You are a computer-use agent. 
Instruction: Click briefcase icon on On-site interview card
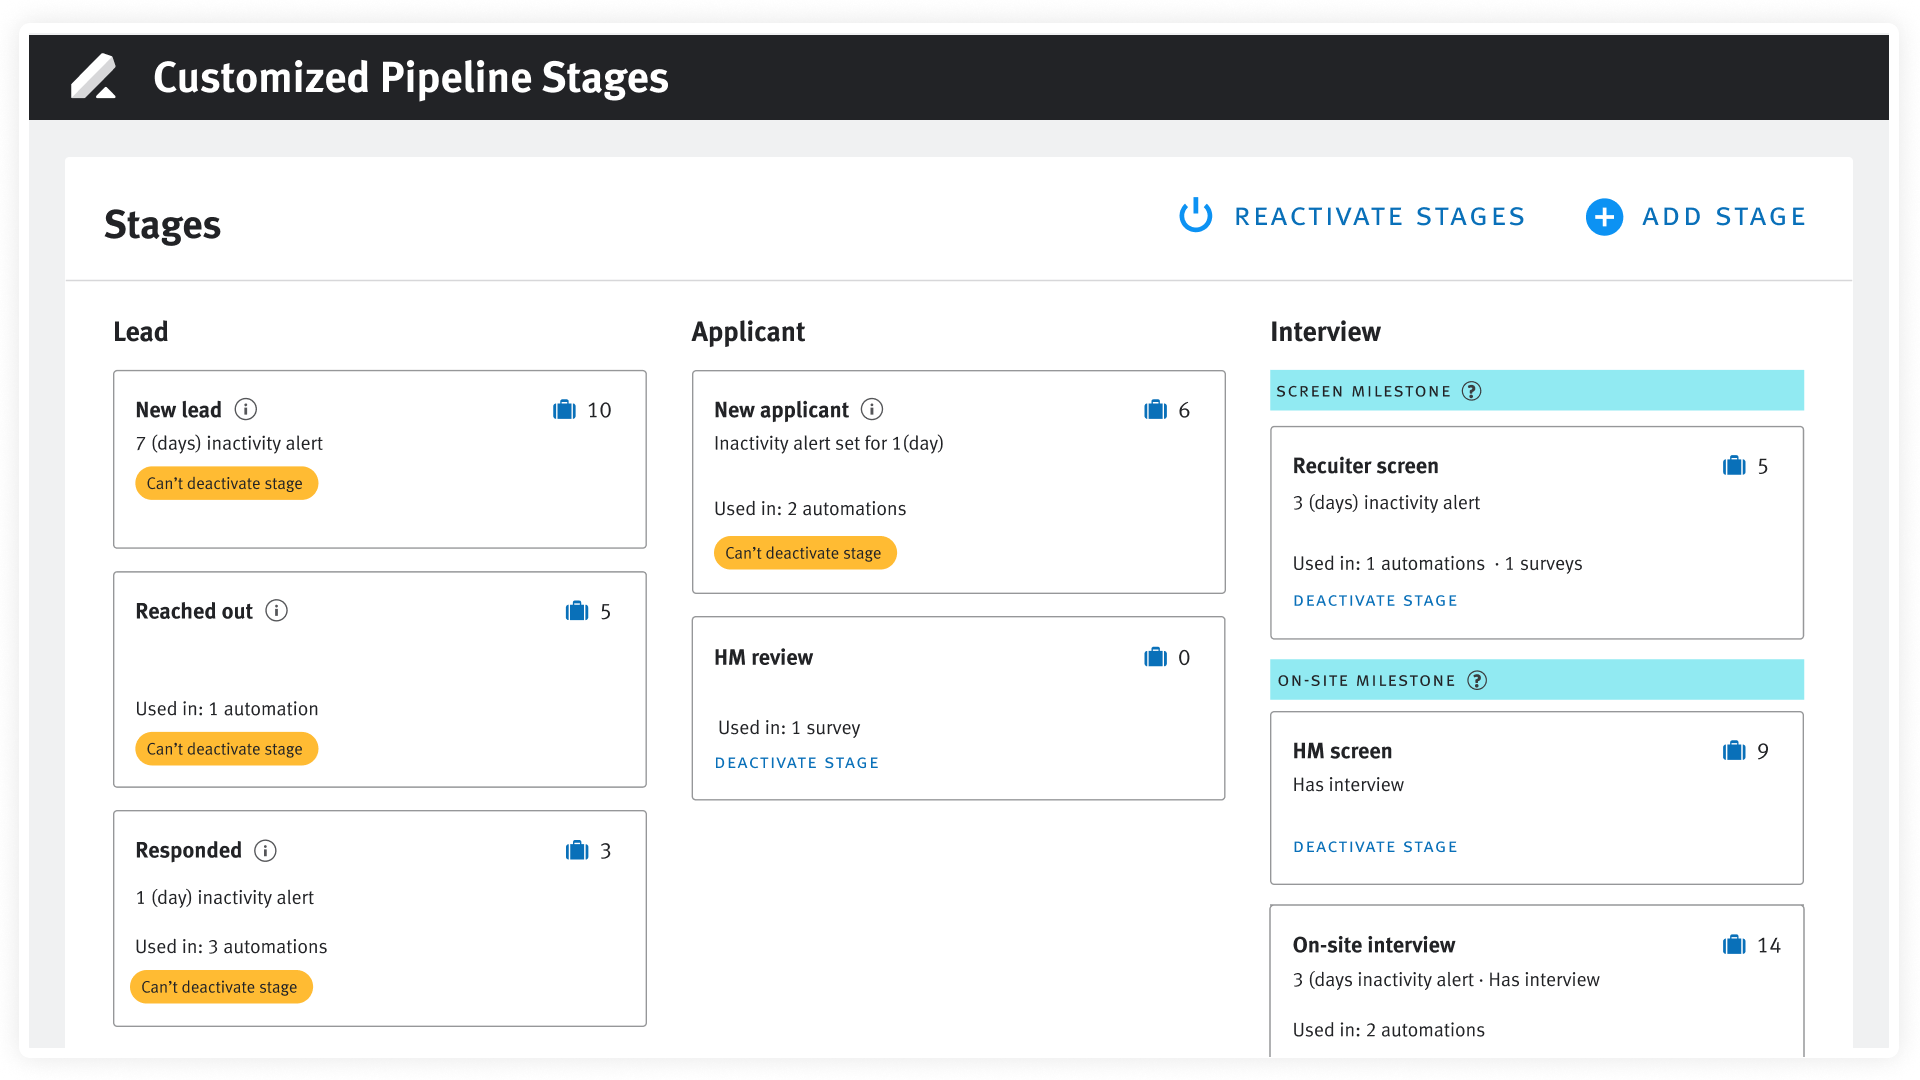[x=1734, y=945]
